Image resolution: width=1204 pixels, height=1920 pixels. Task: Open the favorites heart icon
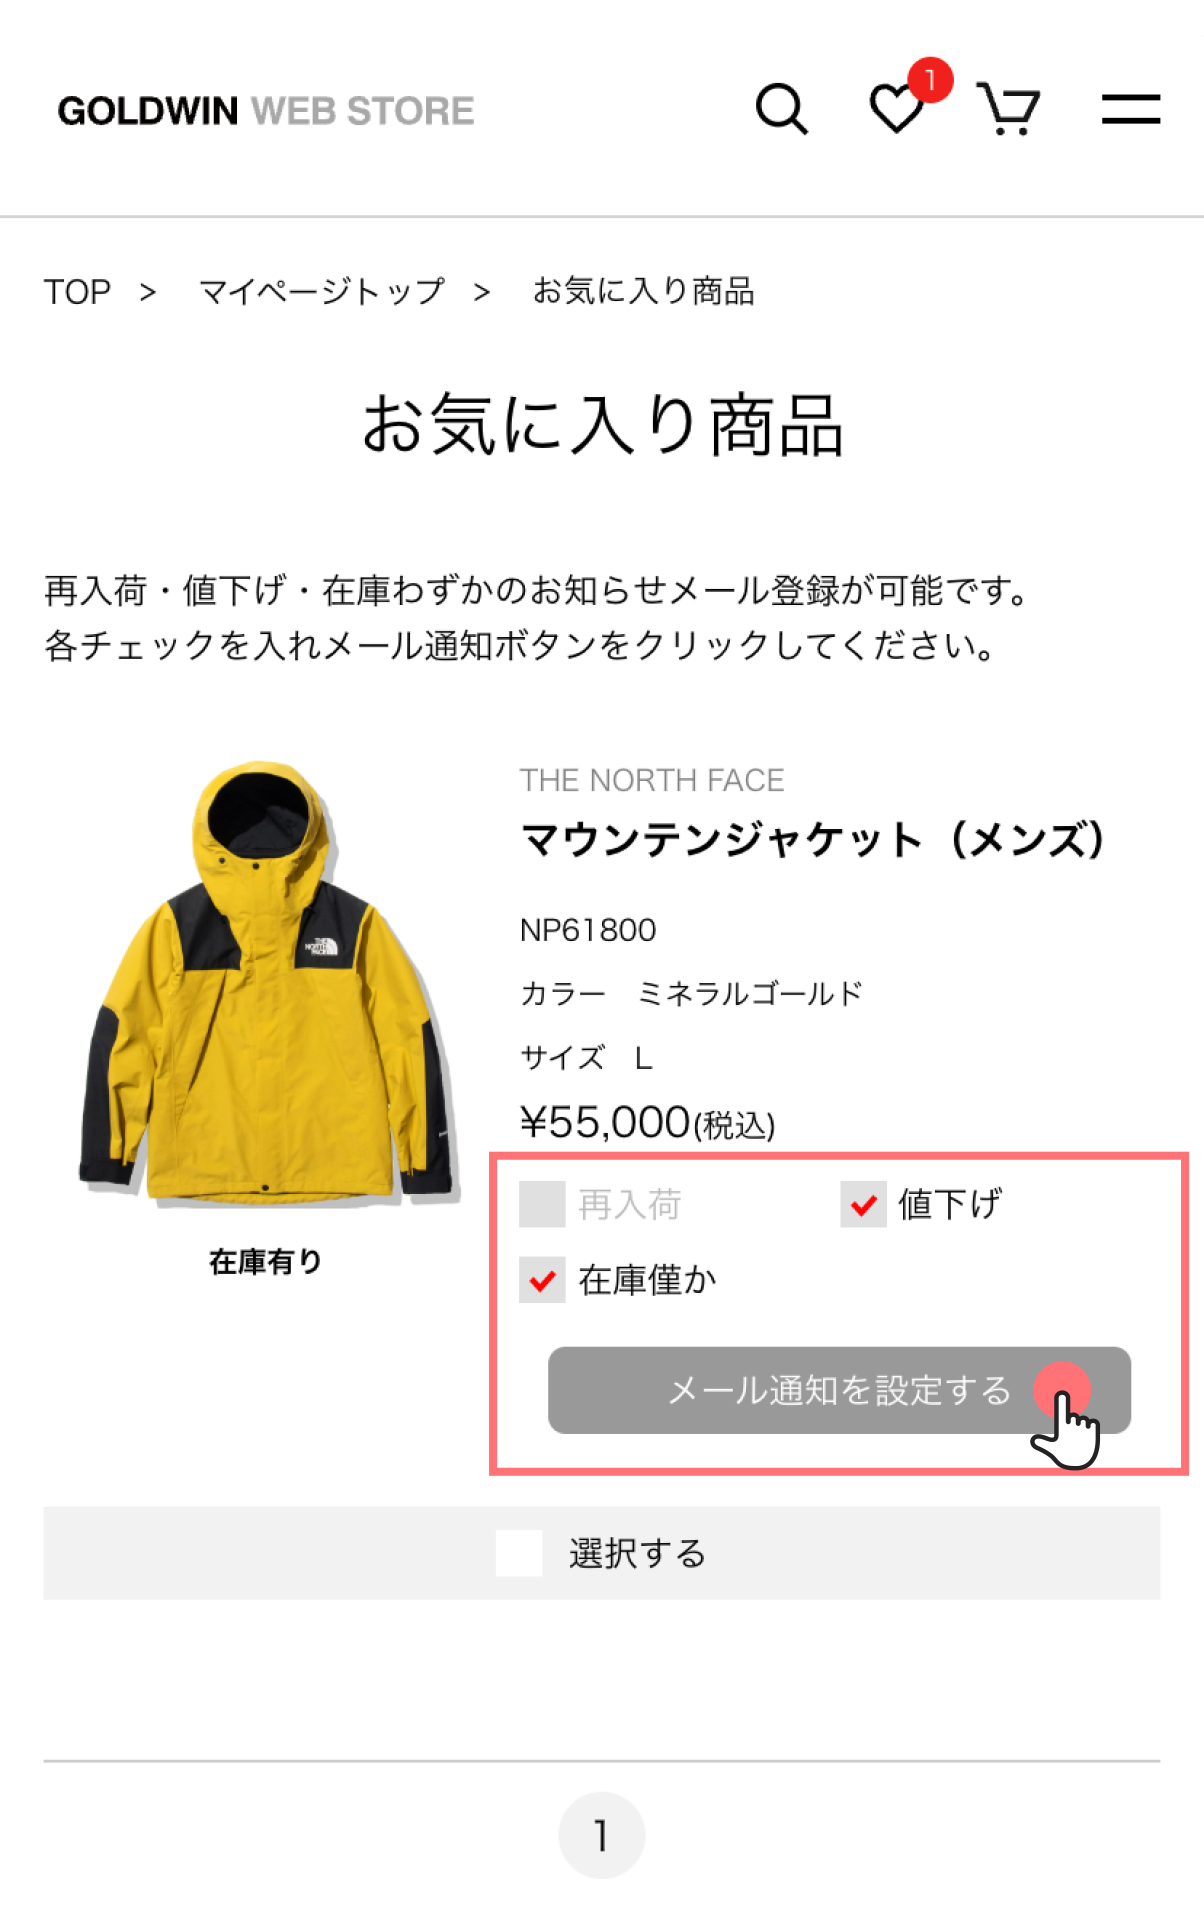[x=896, y=109]
